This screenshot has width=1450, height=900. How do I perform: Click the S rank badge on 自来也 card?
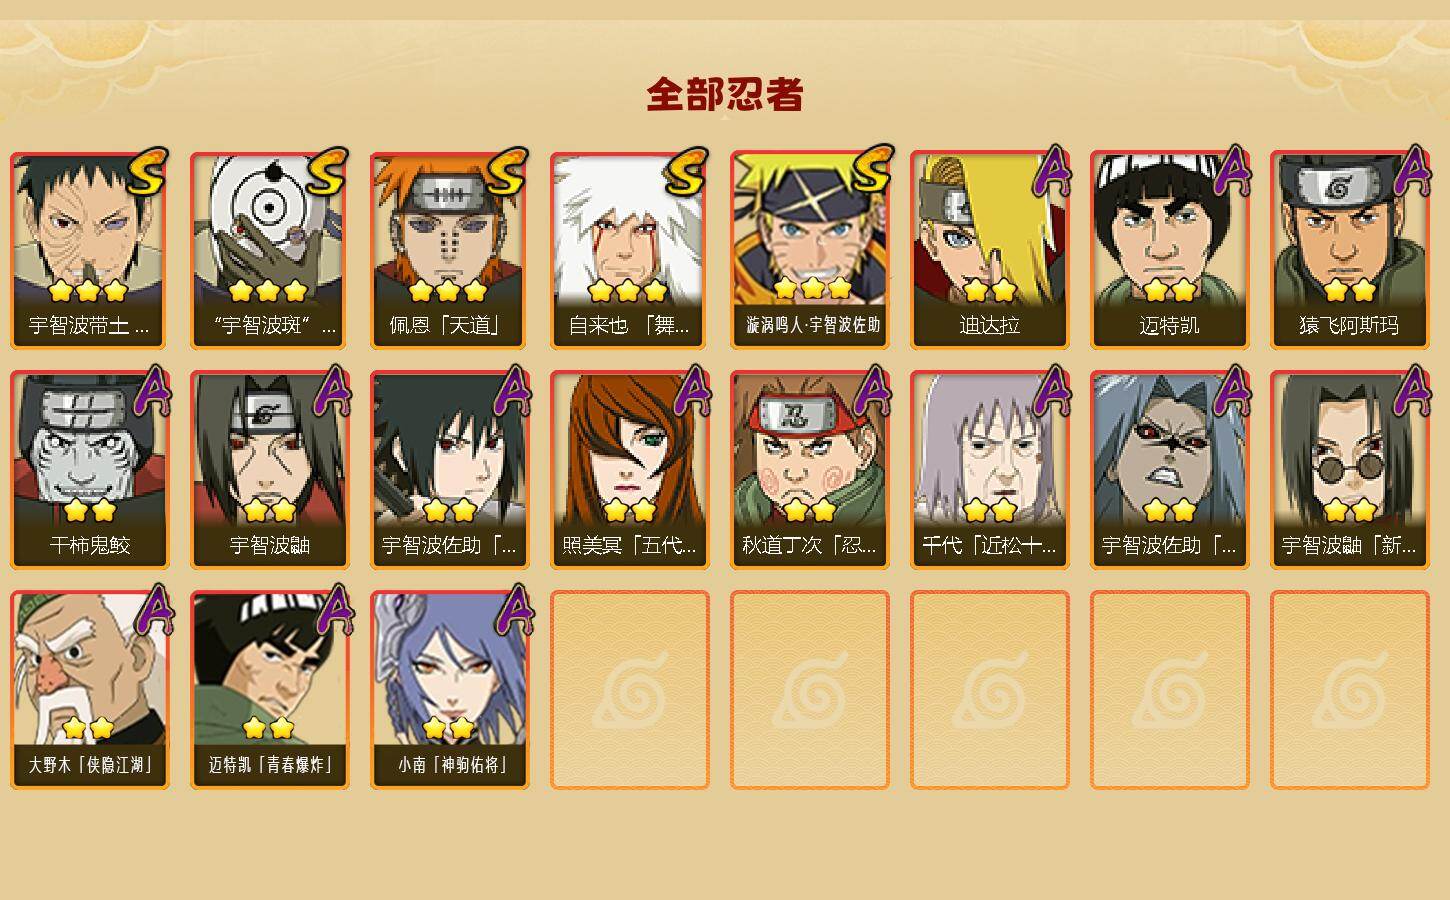pyautogui.click(x=687, y=172)
